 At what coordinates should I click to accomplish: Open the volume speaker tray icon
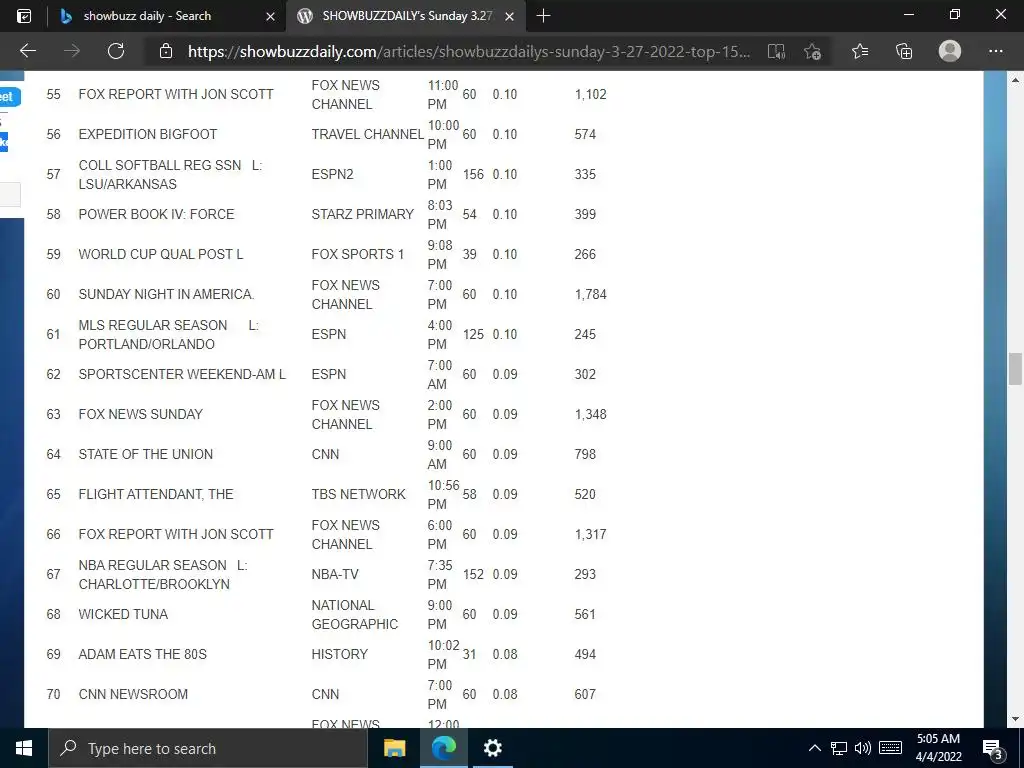(x=863, y=748)
